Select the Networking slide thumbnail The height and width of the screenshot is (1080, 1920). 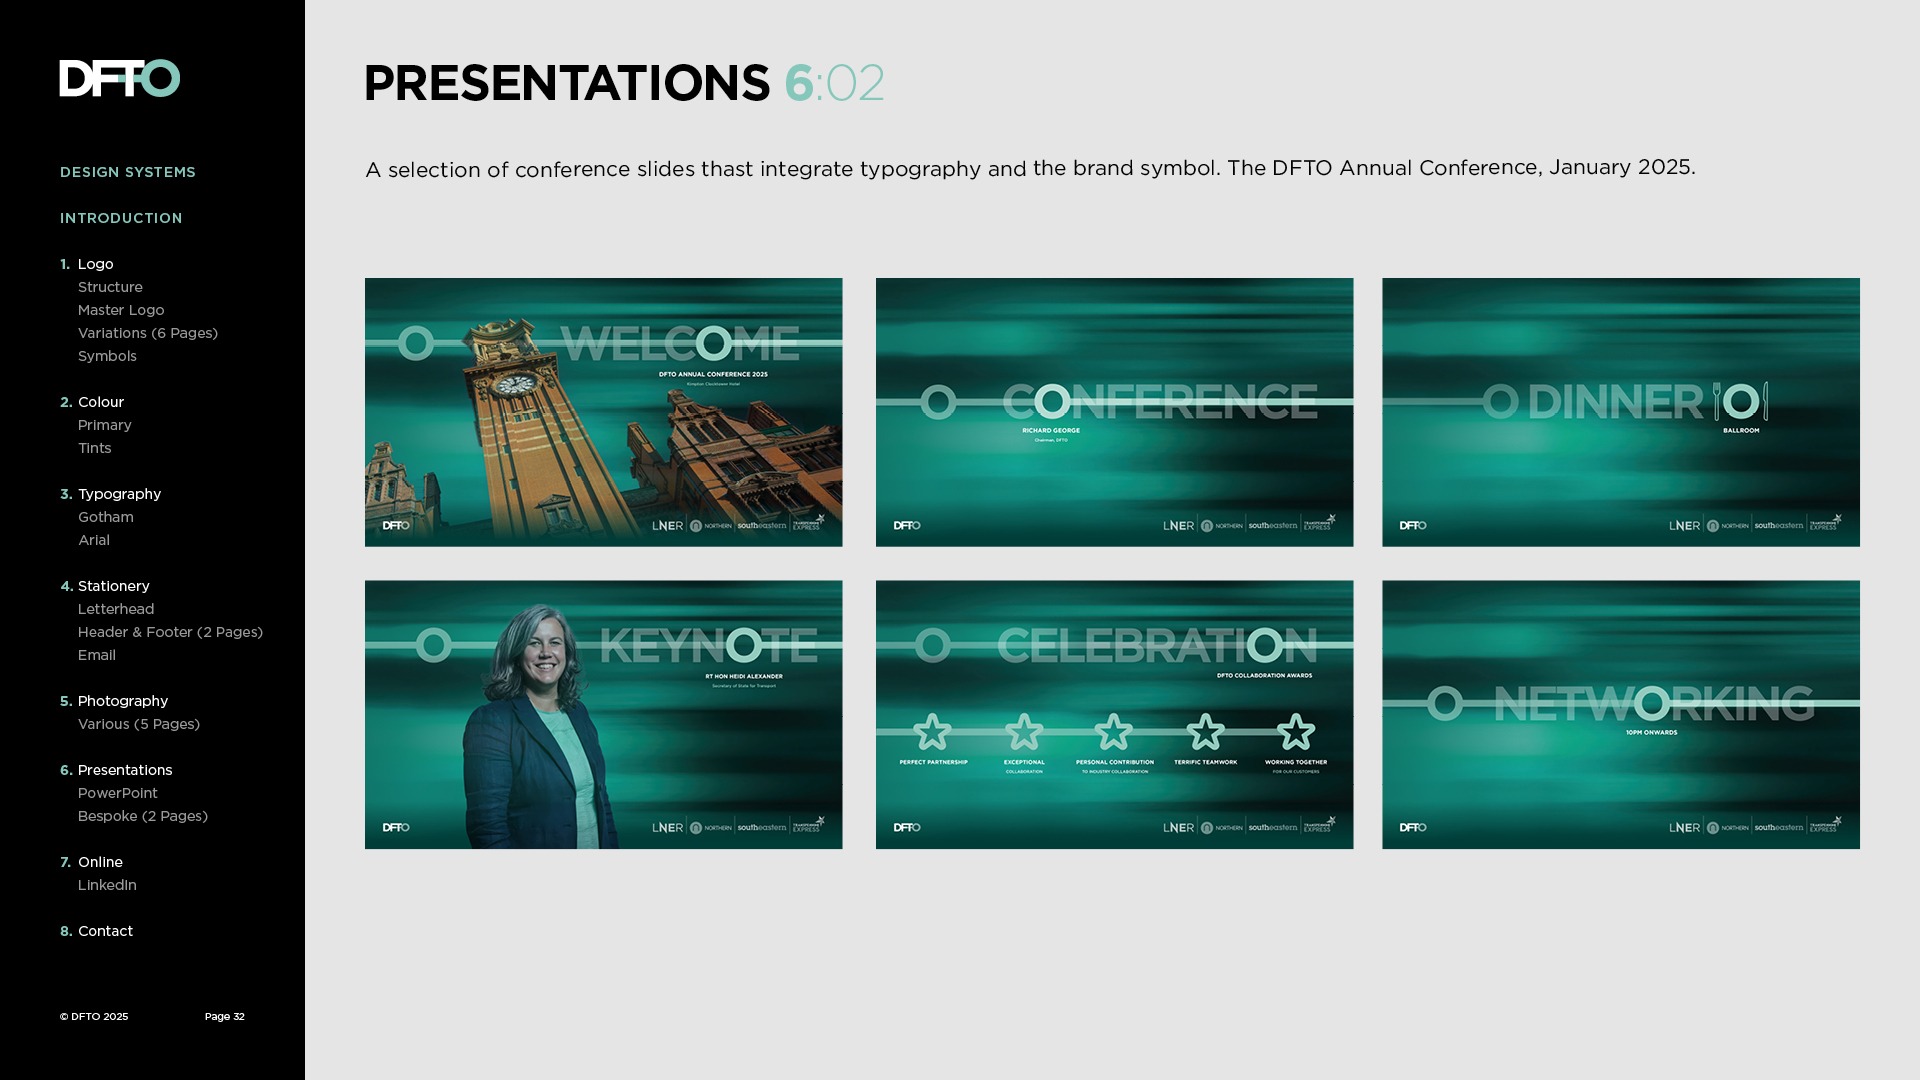point(1620,714)
